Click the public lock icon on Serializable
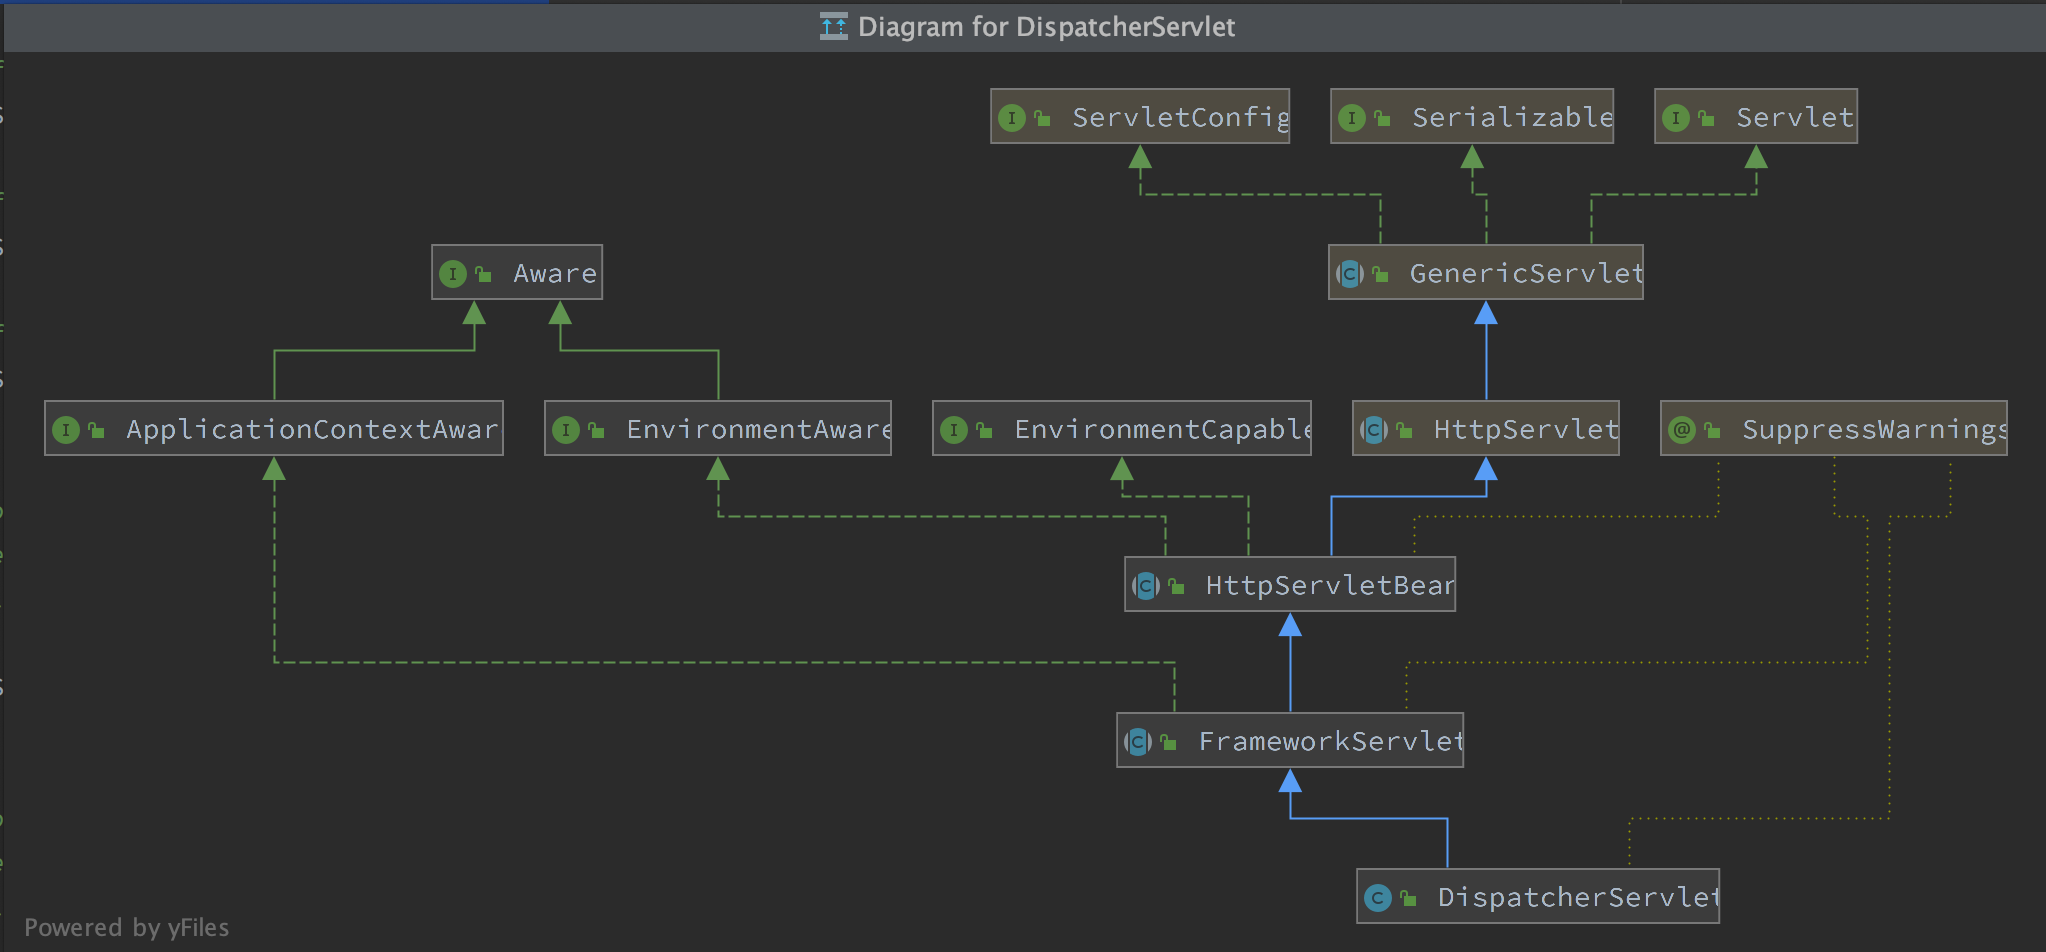This screenshot has width=2046, height=952. (1382, 119)
